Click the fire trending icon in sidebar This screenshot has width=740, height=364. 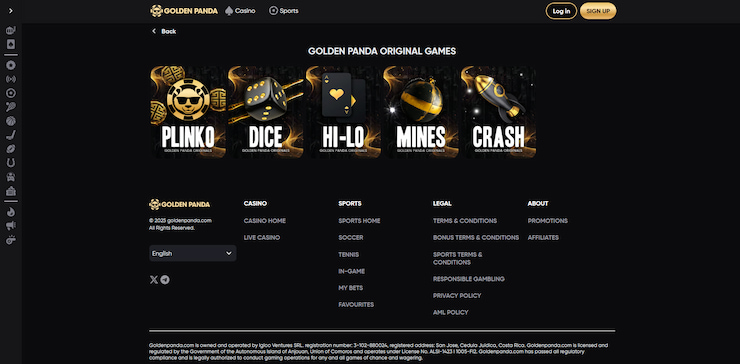click(11, 212)
